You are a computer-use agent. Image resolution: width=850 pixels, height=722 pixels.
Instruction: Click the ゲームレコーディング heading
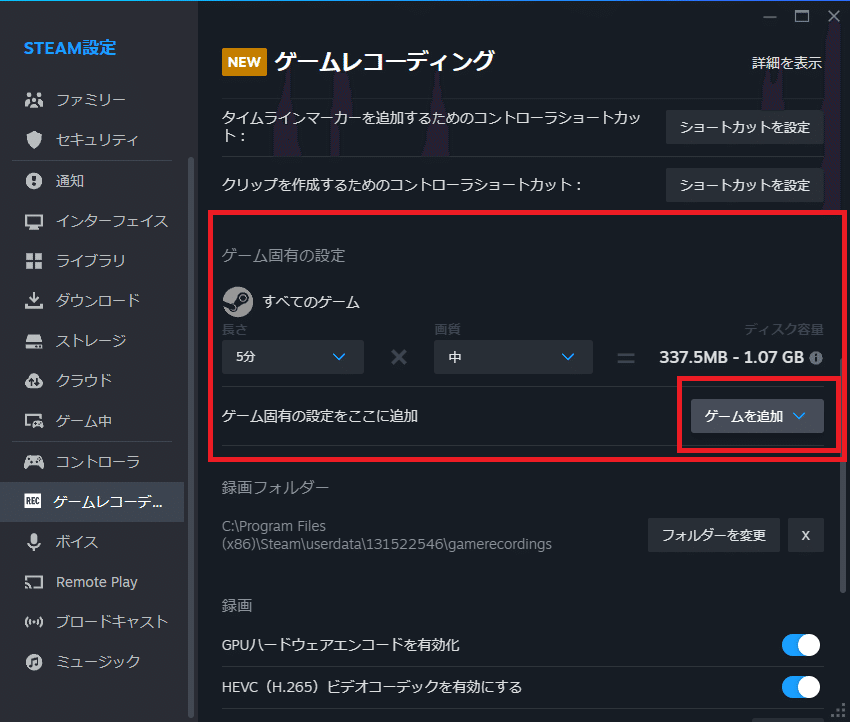pos(384,62)
